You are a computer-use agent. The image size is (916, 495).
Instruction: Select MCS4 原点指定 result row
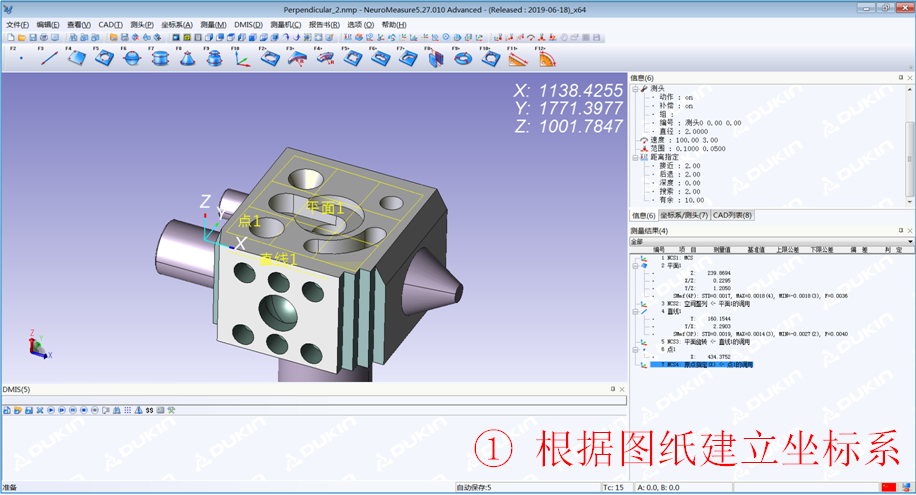[702, 366]
